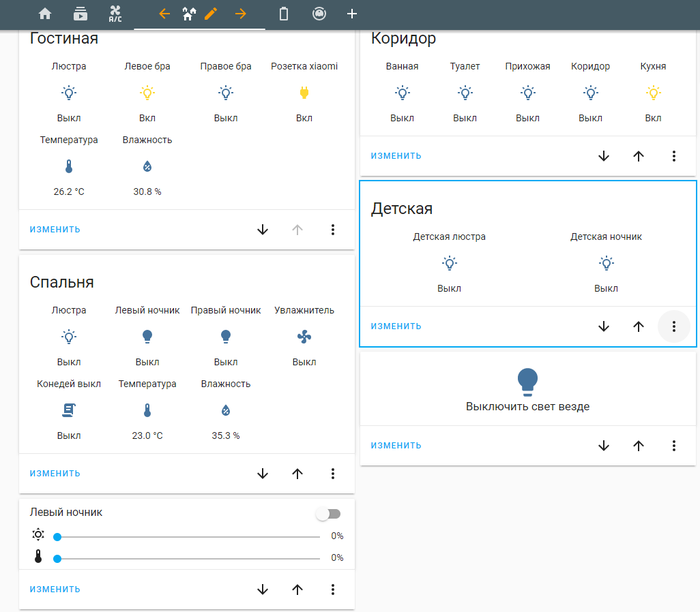
Task: Move the current view left with the arrow
Action: [164, 14]
